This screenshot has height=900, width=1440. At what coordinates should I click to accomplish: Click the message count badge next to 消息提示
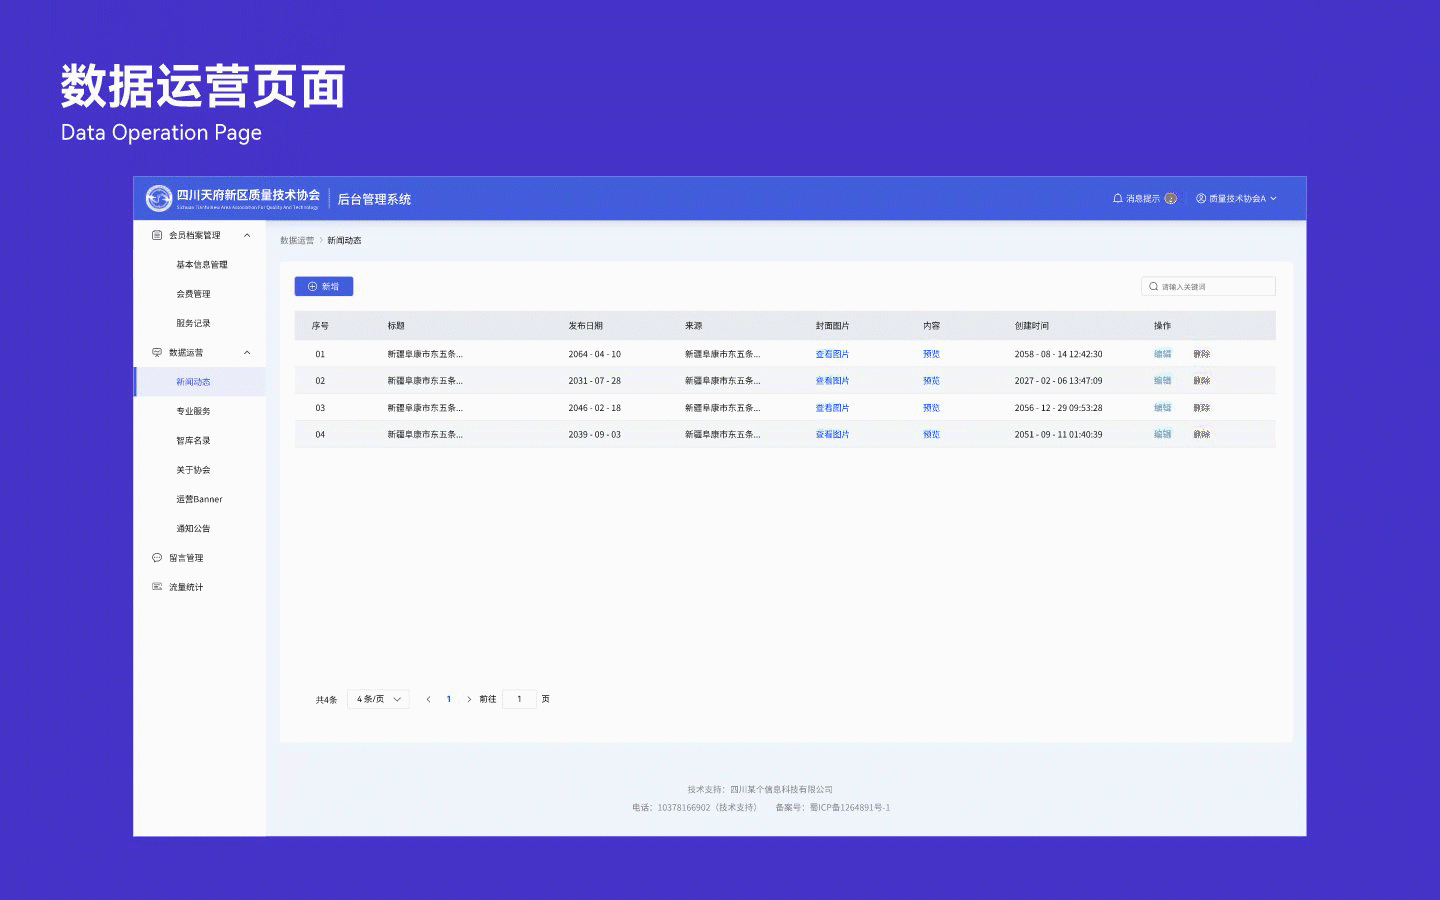[1170, 198]
